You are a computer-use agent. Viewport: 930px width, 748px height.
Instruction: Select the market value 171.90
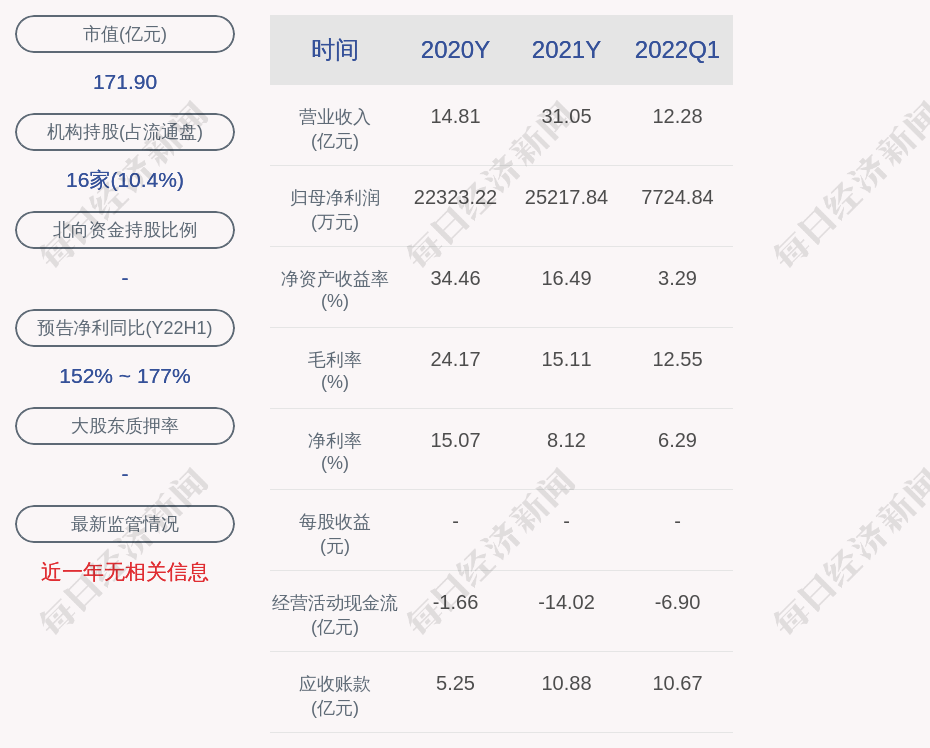tap(125, 82)
